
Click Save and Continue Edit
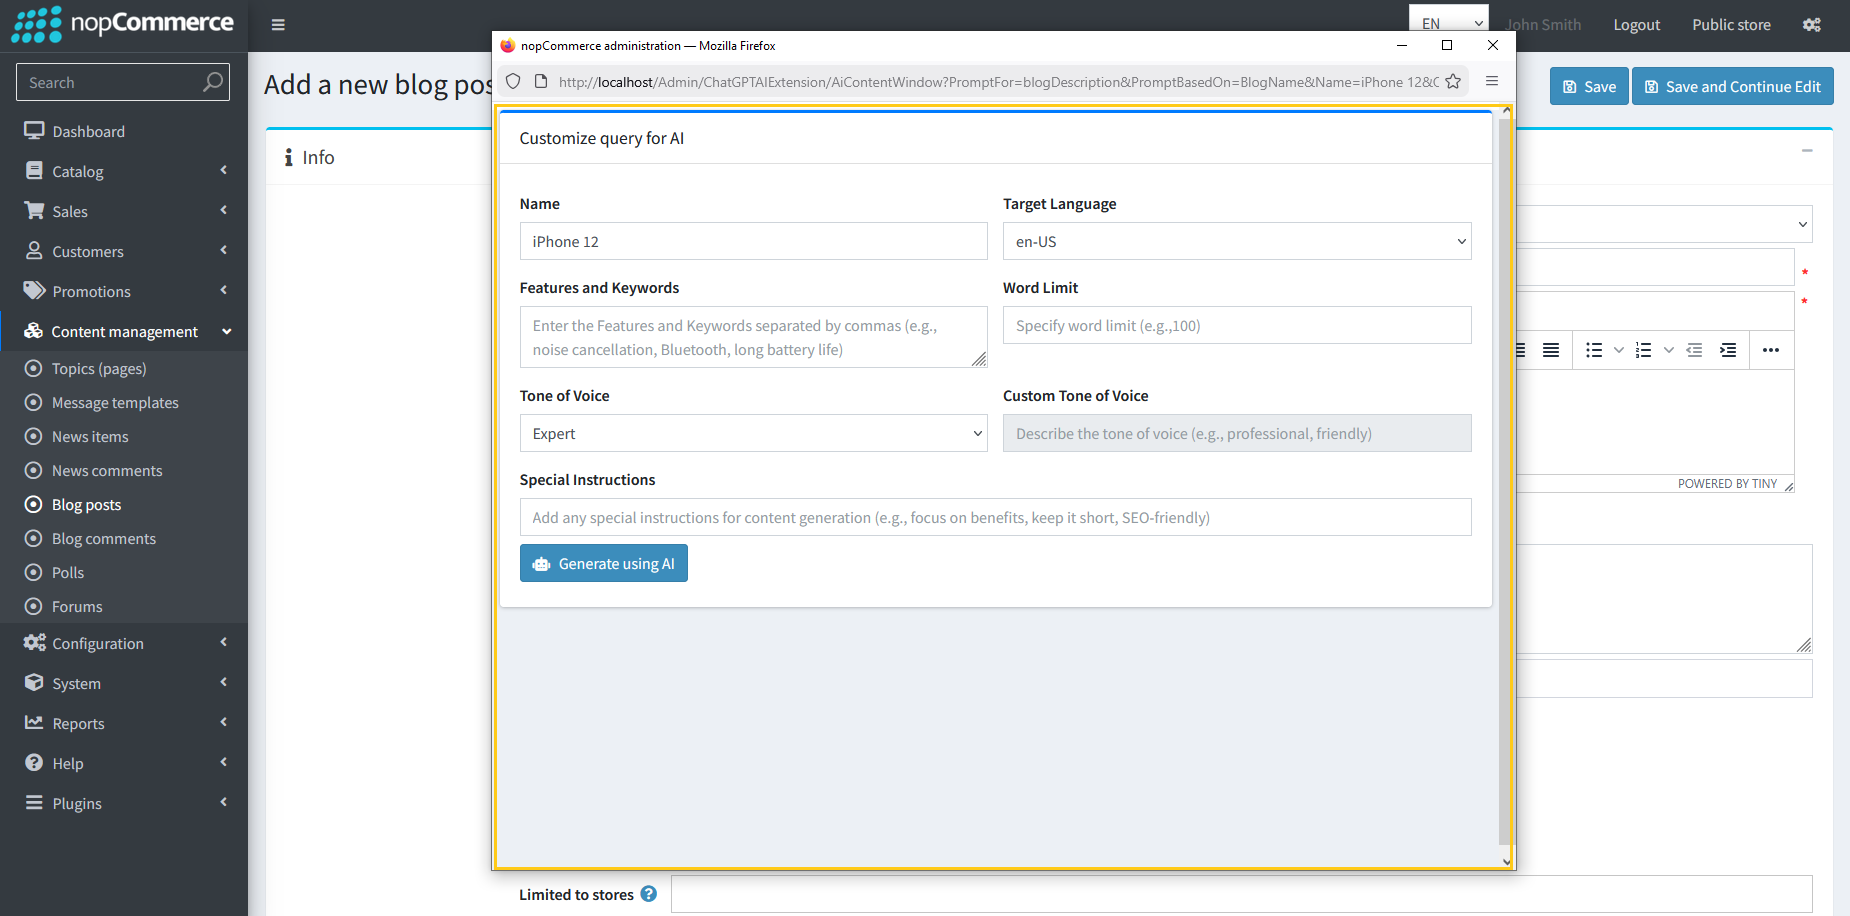pos(1732,86)
